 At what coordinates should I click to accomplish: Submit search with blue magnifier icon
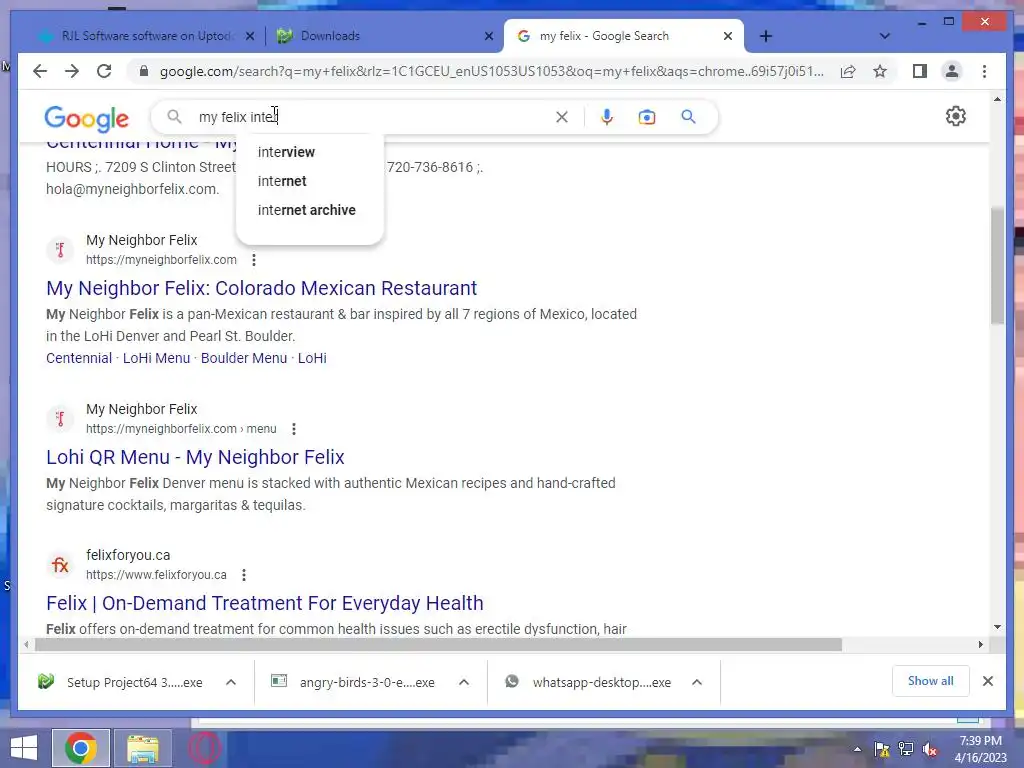(688, 117)
